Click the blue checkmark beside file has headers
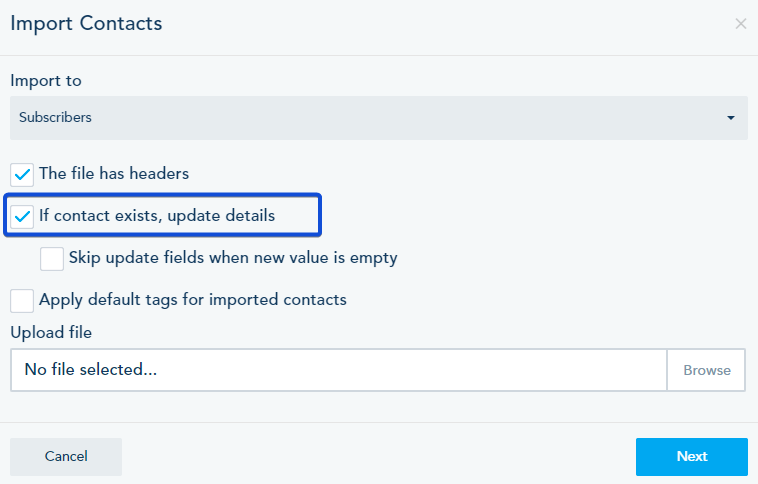Viewport: 758px width, 484px height. pyautogui.click(x=22, y=175)
